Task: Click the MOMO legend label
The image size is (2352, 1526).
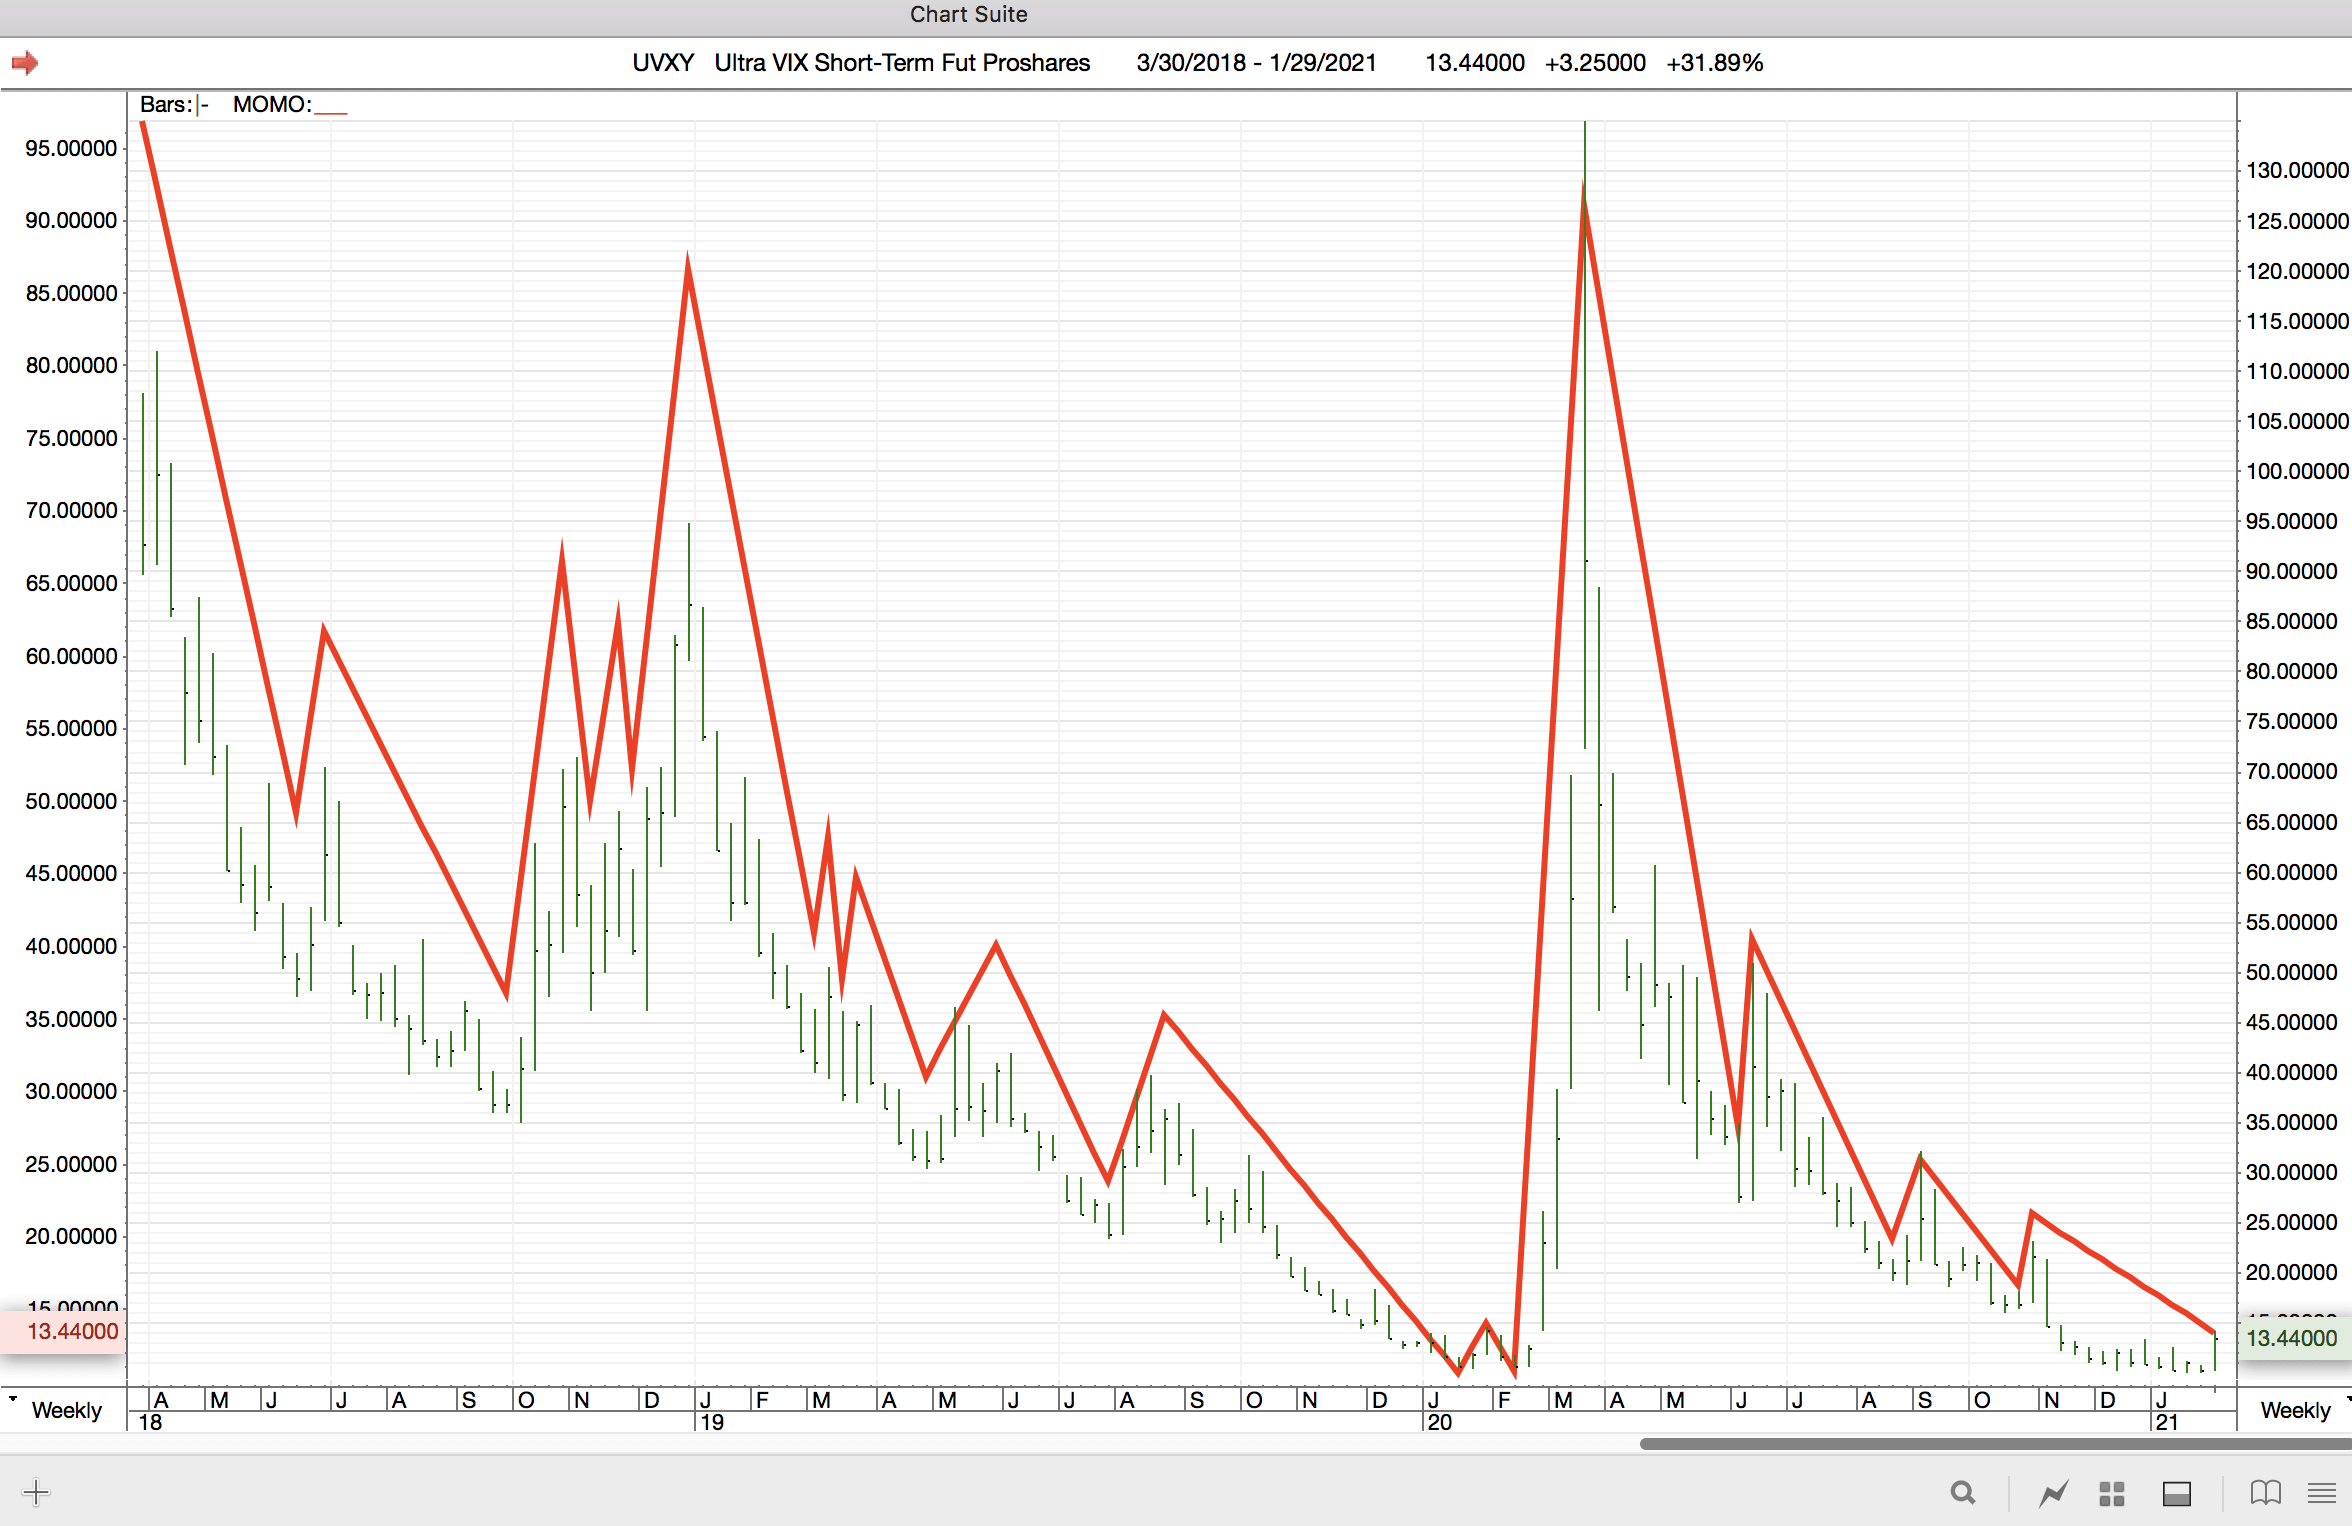Action: (290, 104)
